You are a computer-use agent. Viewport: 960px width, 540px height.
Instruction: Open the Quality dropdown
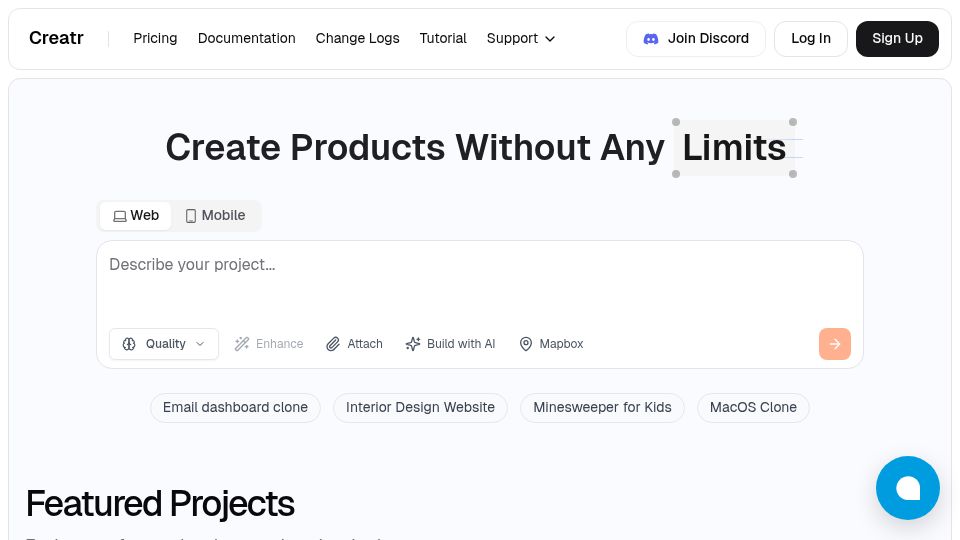coord(163,344)
